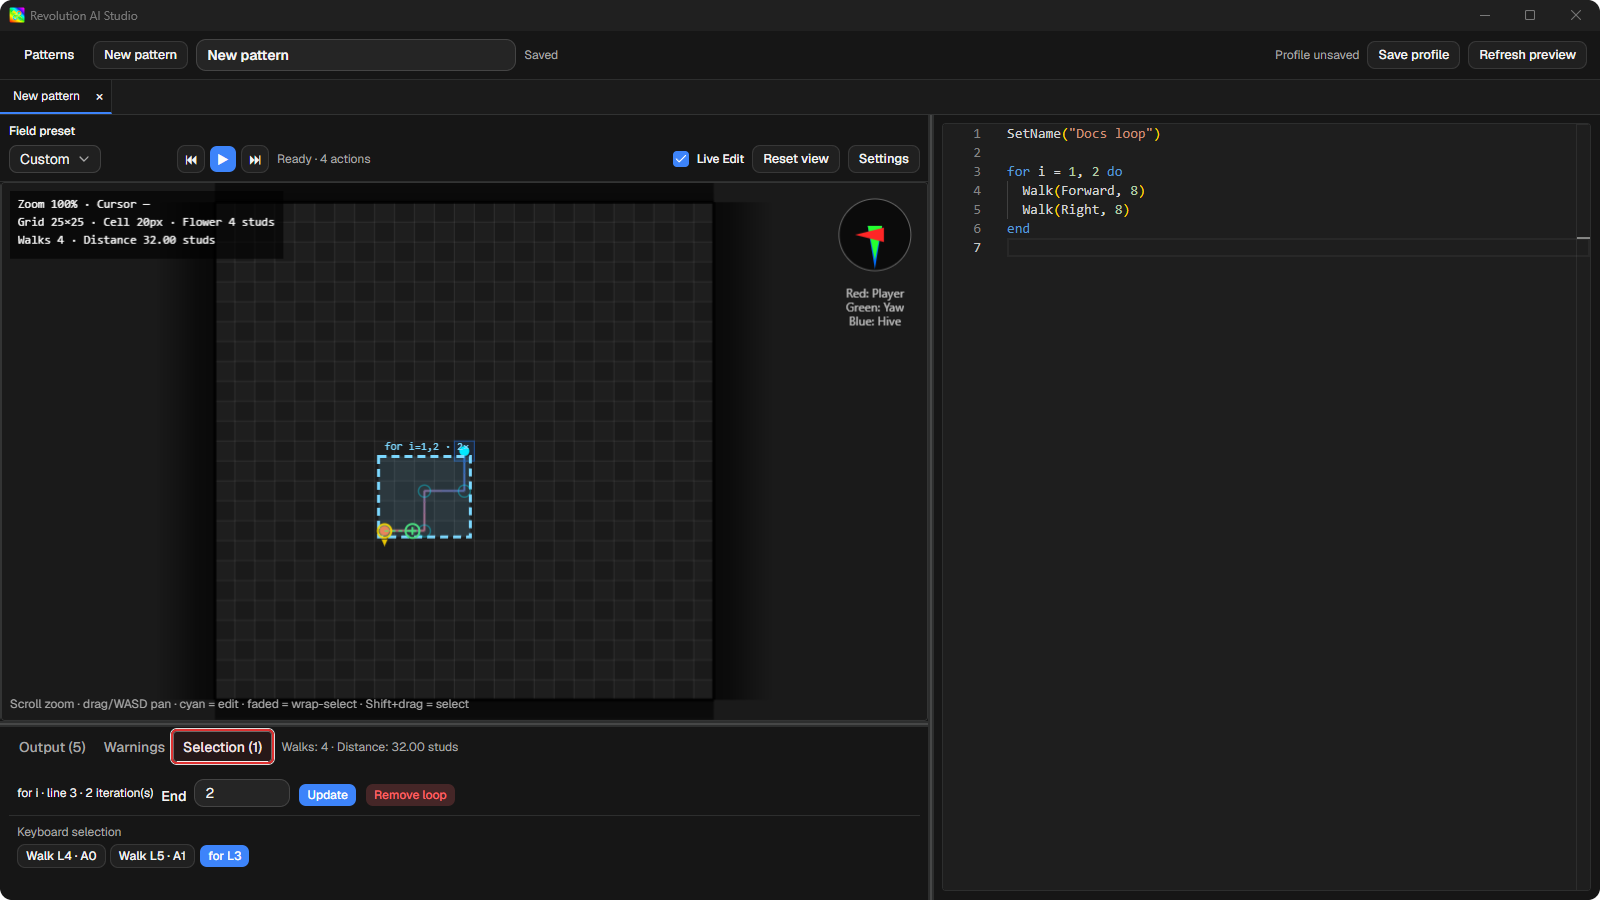This screenshot has height=900, width=1600.
Task: Create a new pattern with New pattern button
Action: click(x=141, y=55)
